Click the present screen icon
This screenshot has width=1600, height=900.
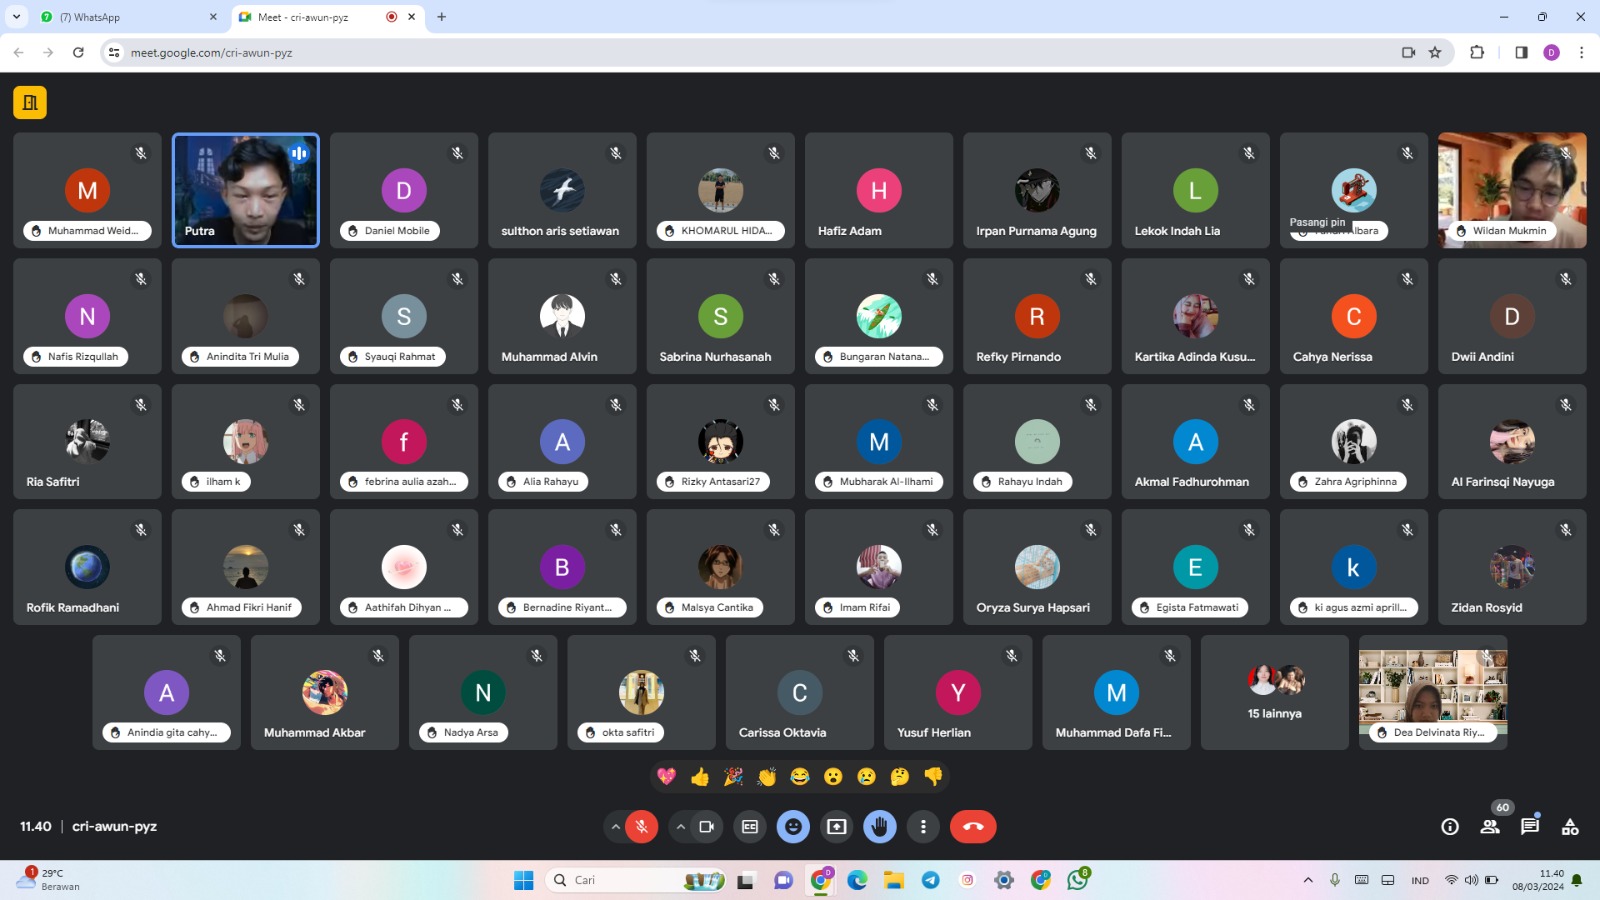[836, 827]
